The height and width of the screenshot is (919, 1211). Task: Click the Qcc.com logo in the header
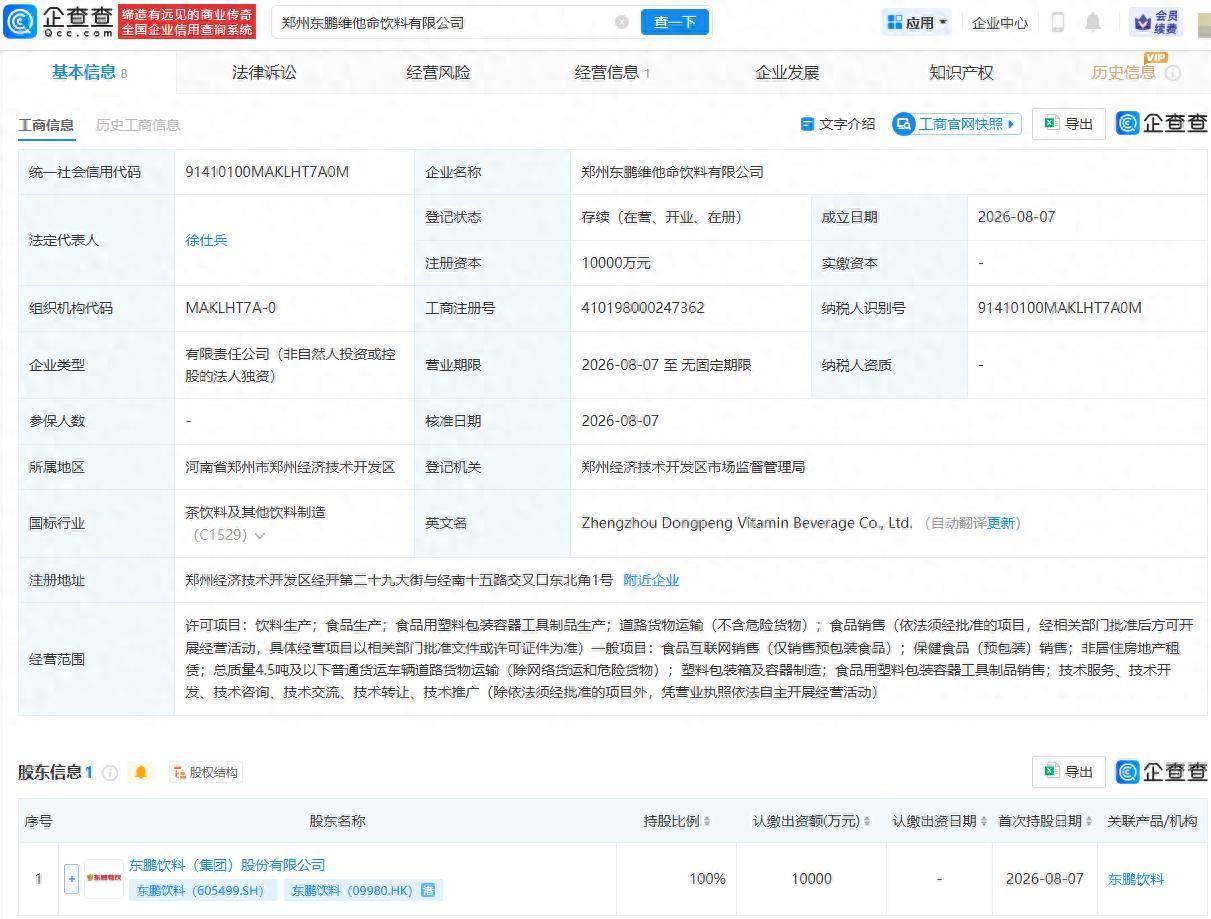click(x=58, y=22)
